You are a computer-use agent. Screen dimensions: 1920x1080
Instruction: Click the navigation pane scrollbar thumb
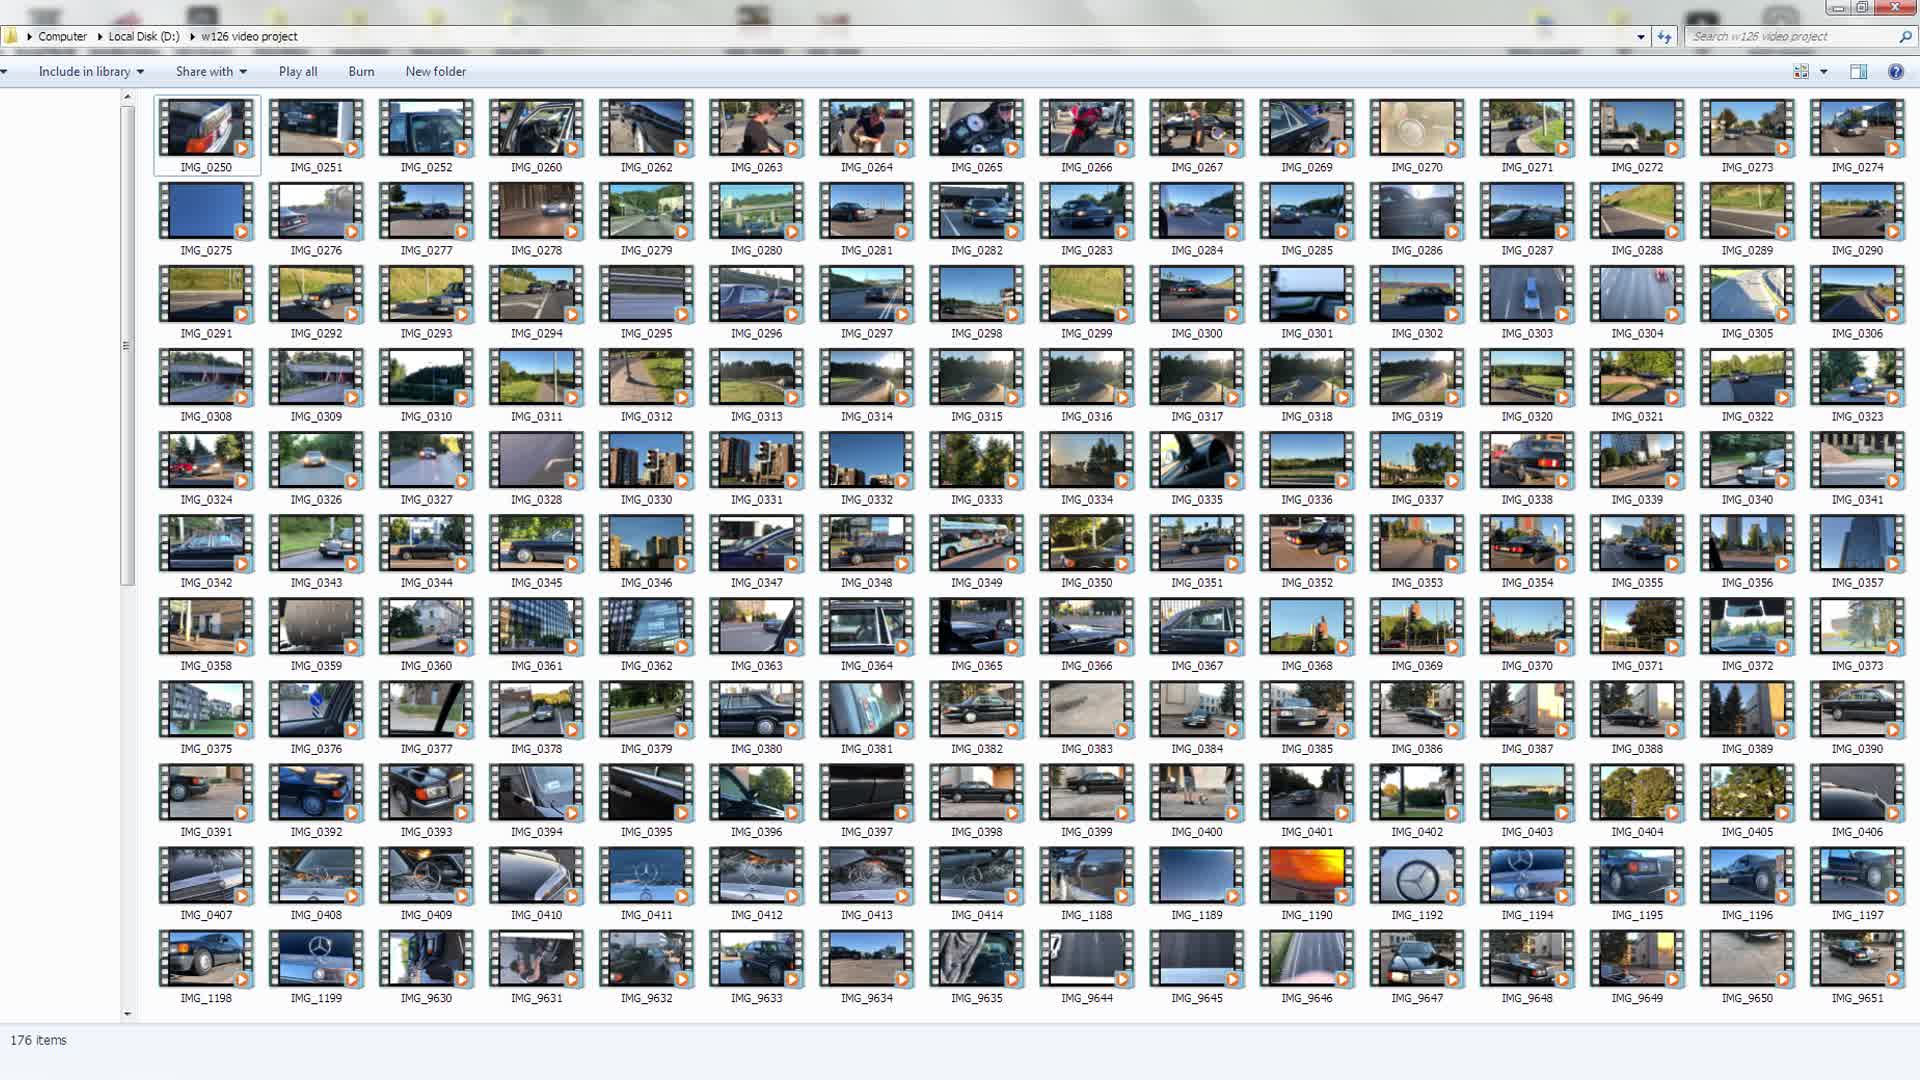127,345
